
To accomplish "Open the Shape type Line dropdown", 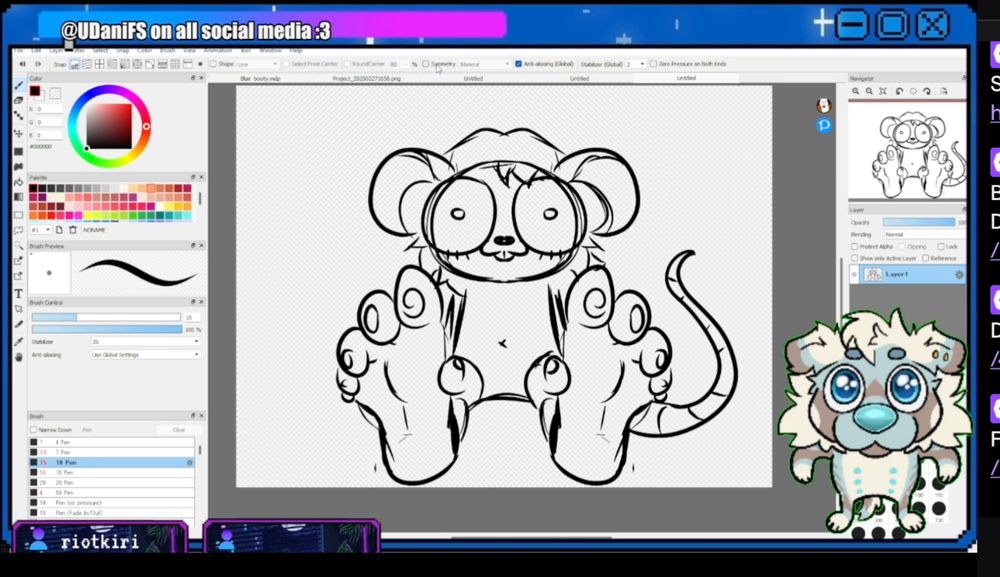I will point(257,64).
